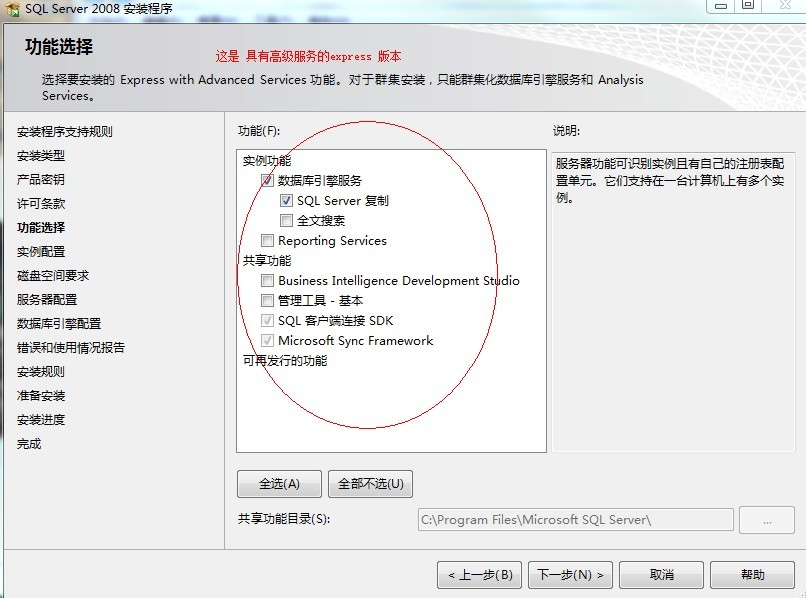The height and width of the screenshot is (598, 806).
Task: Select 错误和使用情况报告 step in sidebar
Action: [x=70, y=348]
